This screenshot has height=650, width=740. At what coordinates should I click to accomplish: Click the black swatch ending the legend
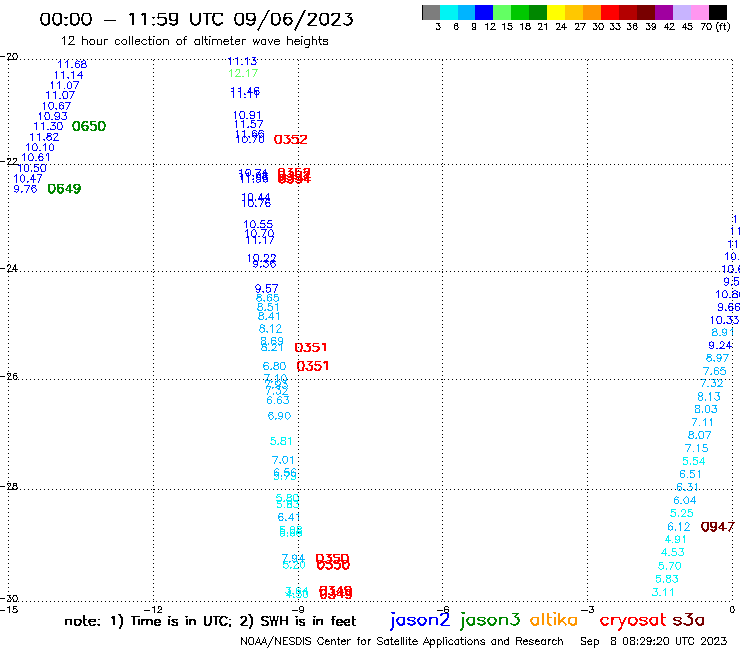tap(717, 12)
